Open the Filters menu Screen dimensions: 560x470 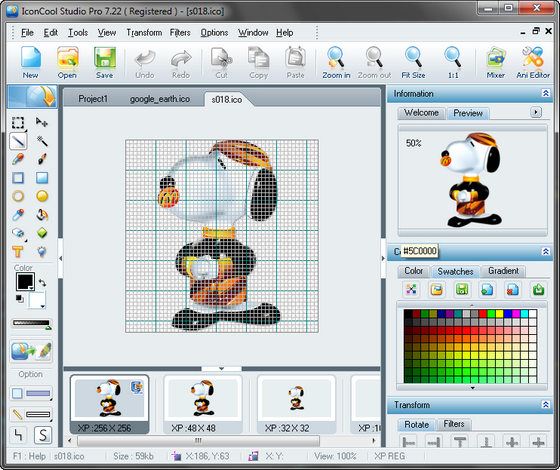click(x=180, y=32)
